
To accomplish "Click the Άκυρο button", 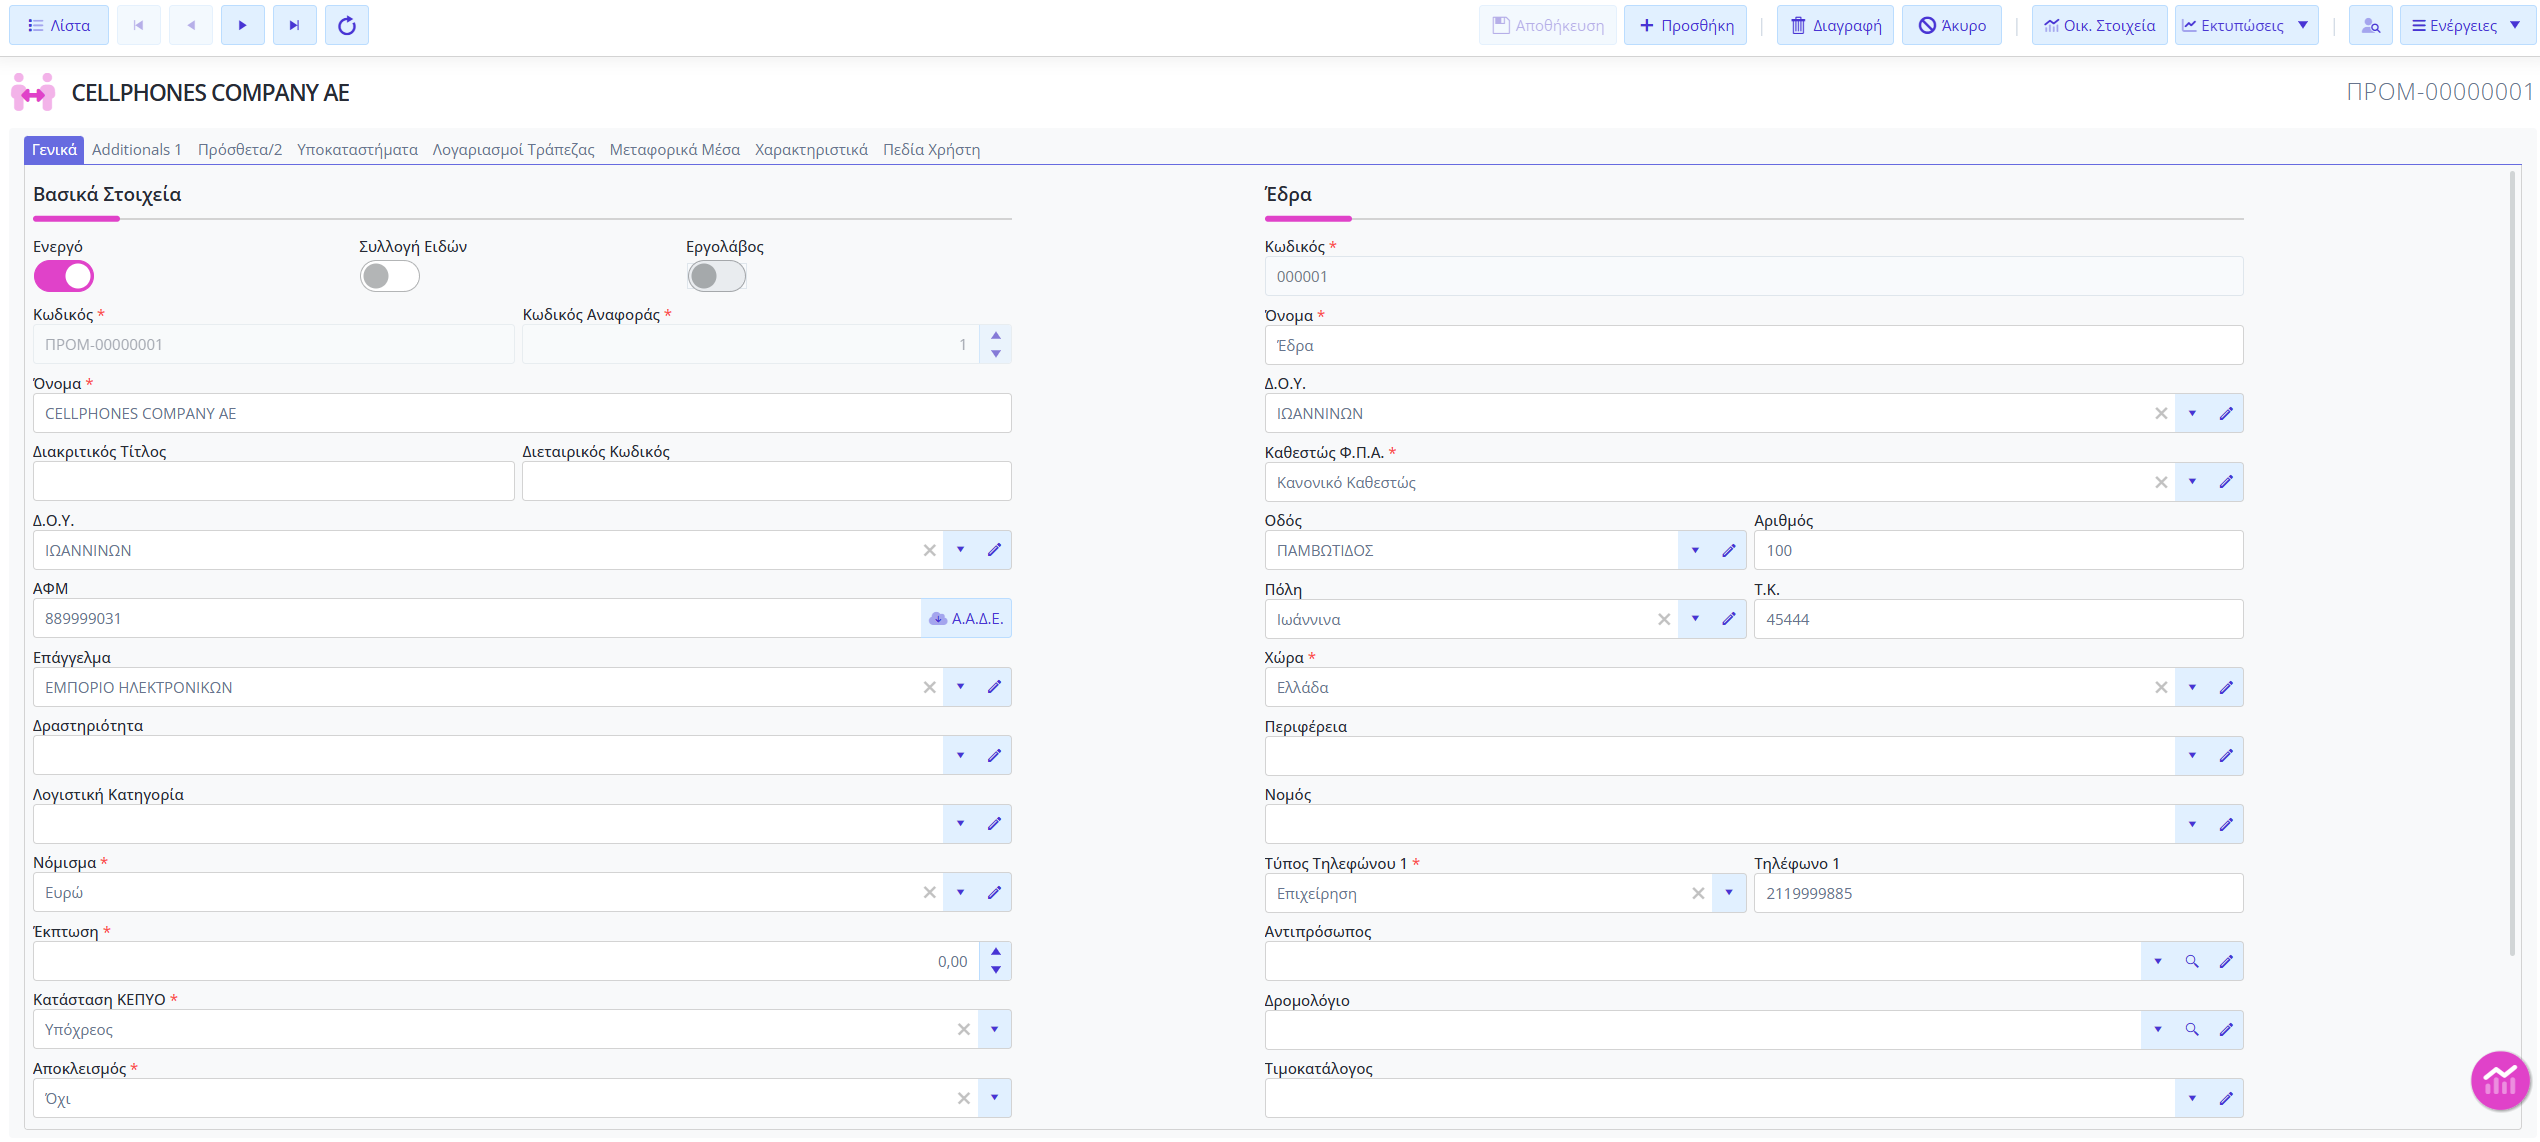I will point(1952,25).
